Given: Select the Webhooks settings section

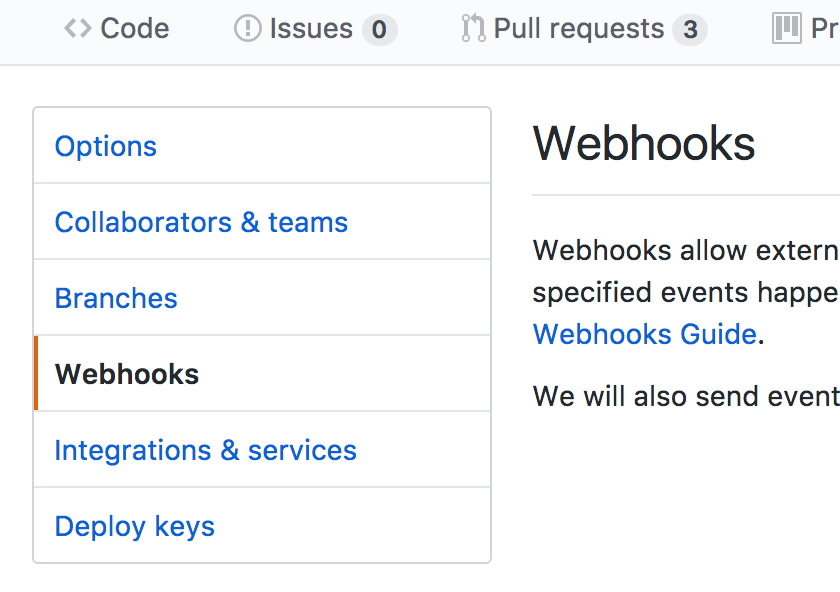Looking at the screenshot, I should click(x=127, y=373).
